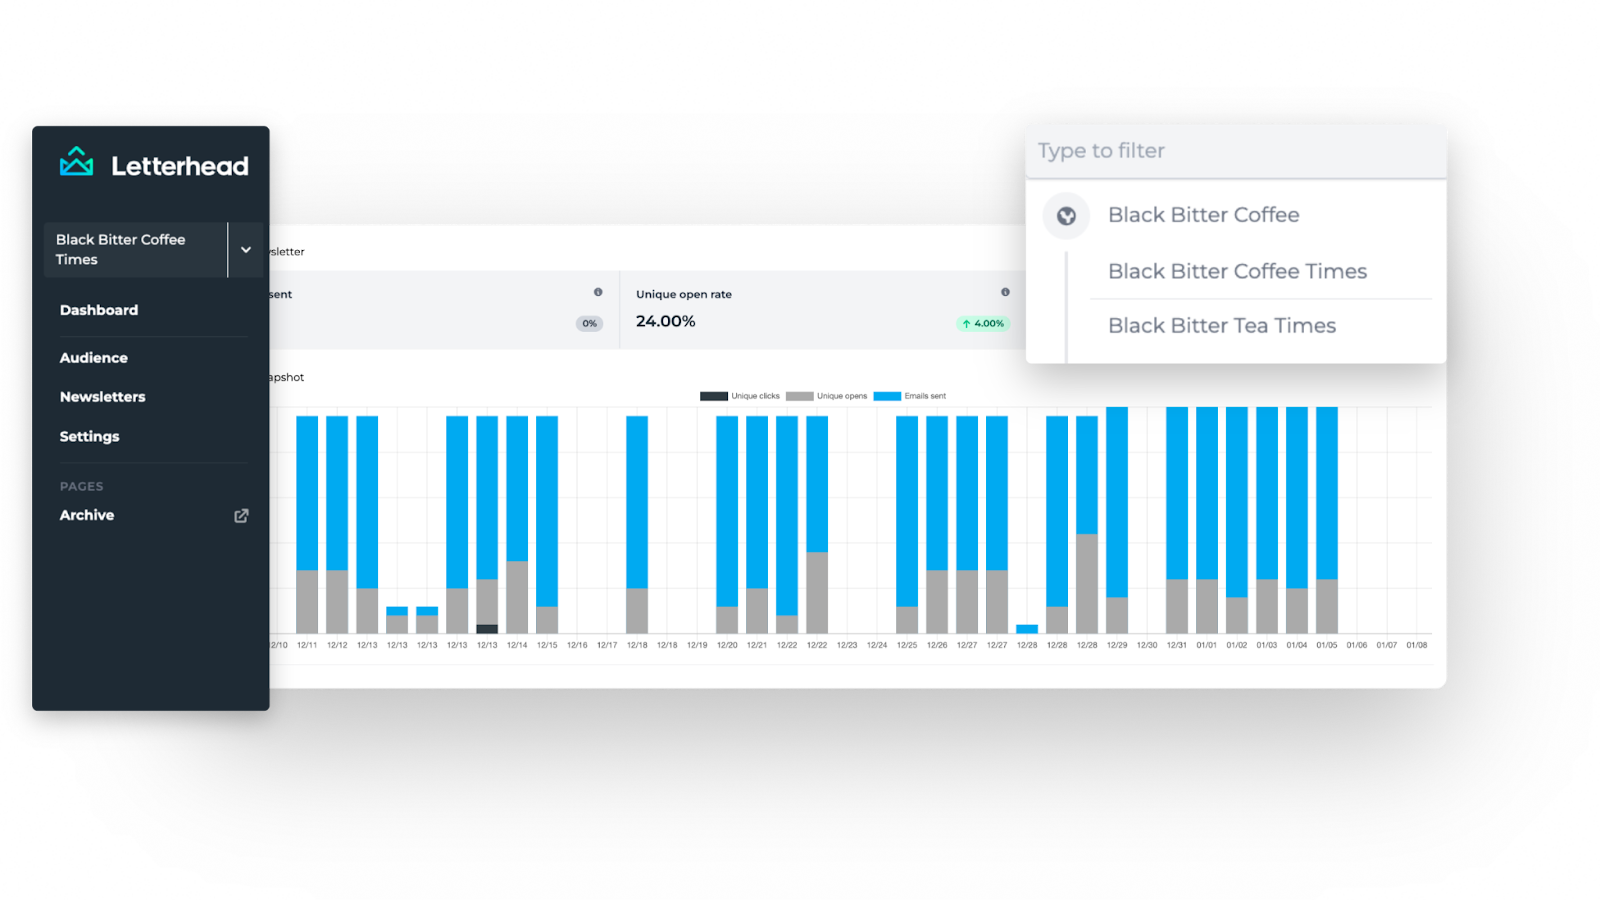Click the Letterhead brand name text
This screenshot has height=900, width=1600.
point(180,166)
